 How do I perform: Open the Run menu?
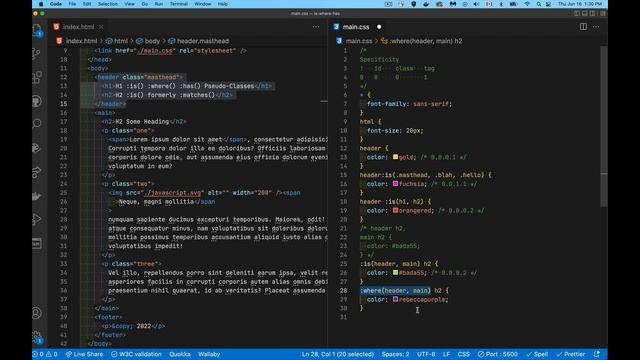coord(159,4)
